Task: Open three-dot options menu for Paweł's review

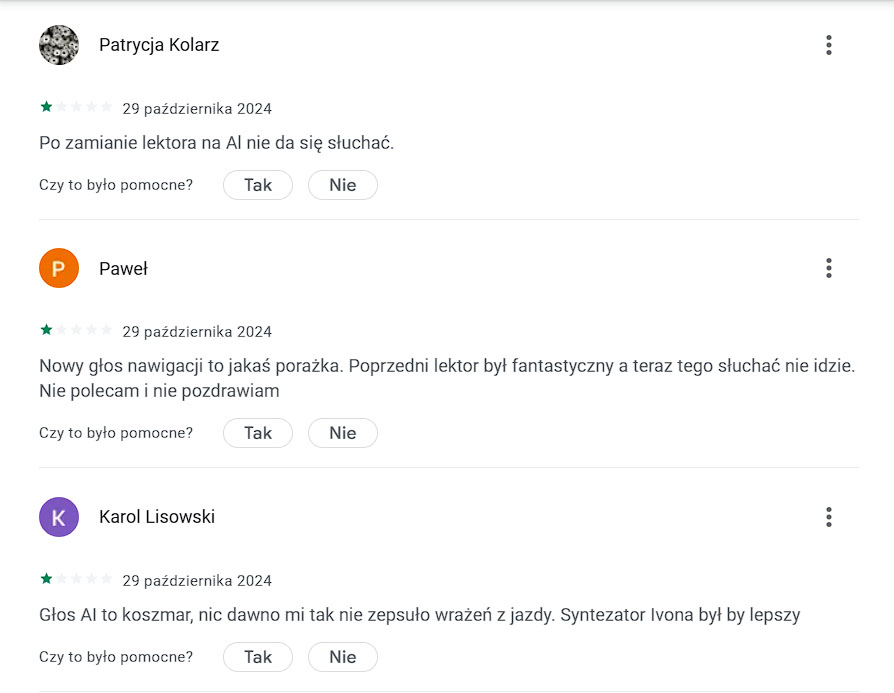Action: (828, 268)
